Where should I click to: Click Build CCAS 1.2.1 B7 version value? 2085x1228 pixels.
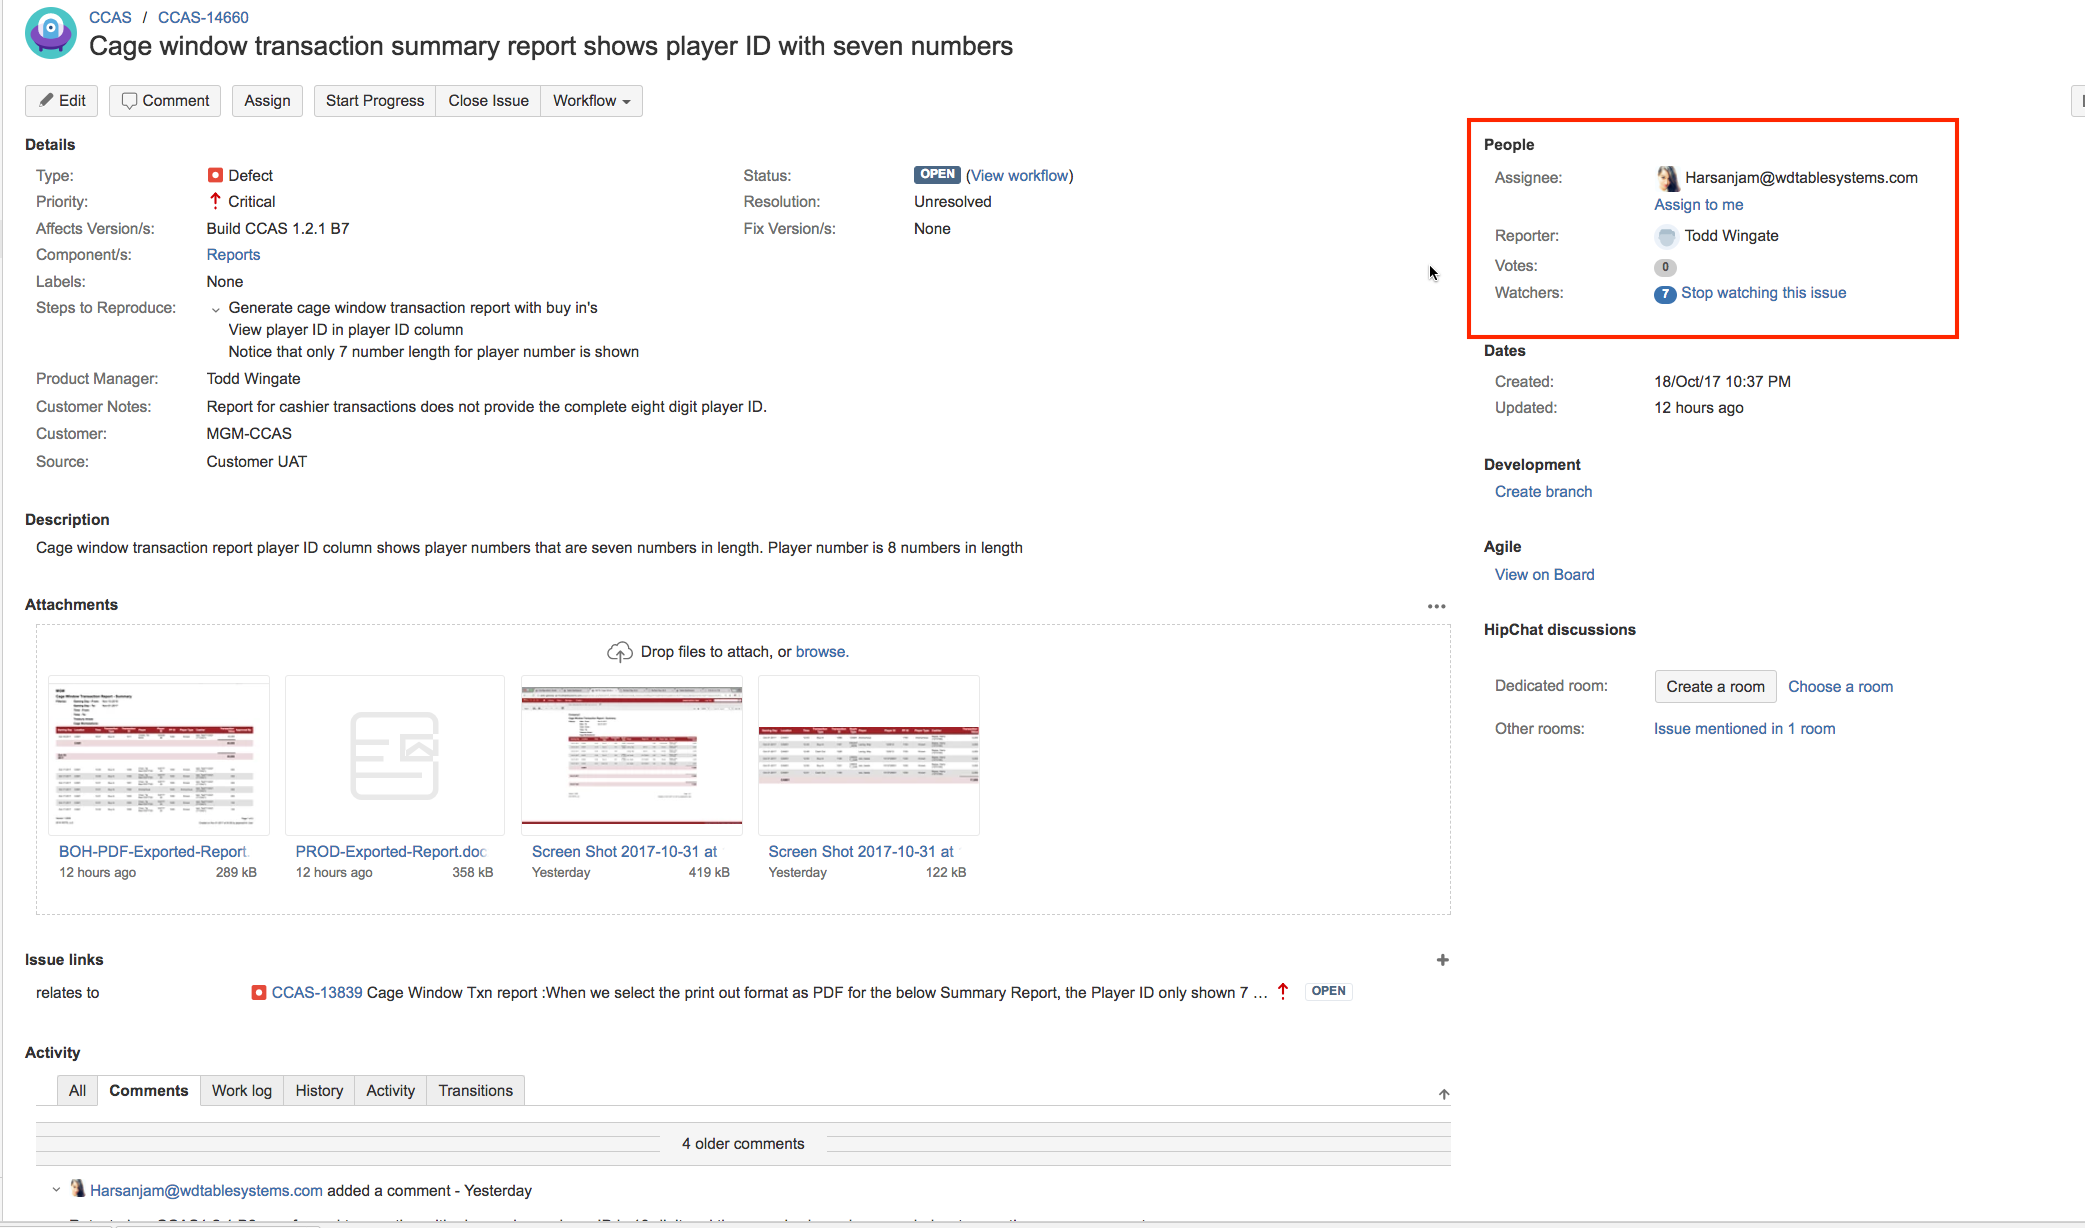(278, 229)
